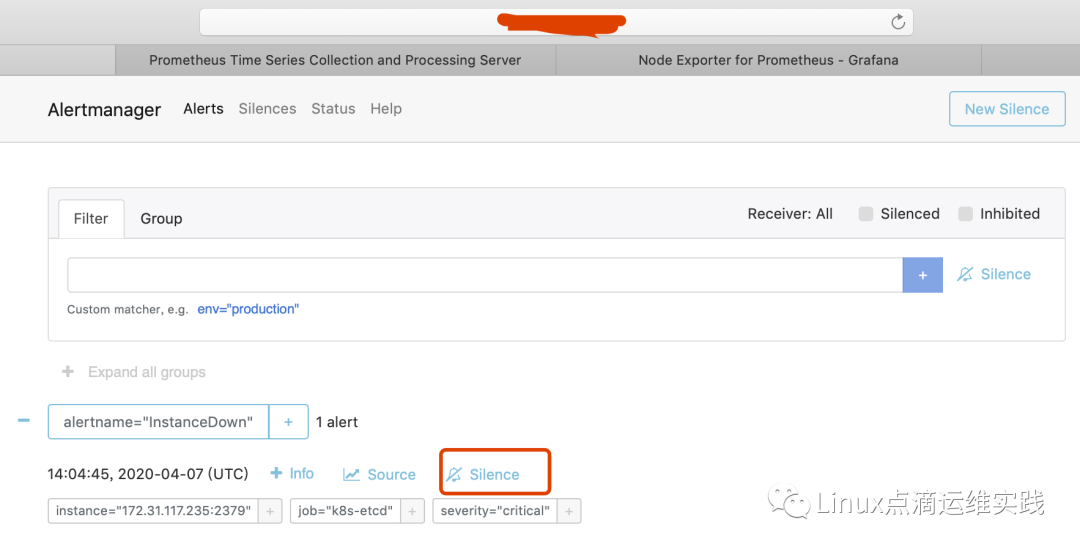This screenshot has height=550, width=1080.
Task: Toggle the Inhibited checkbox
Action: (966, 214)
